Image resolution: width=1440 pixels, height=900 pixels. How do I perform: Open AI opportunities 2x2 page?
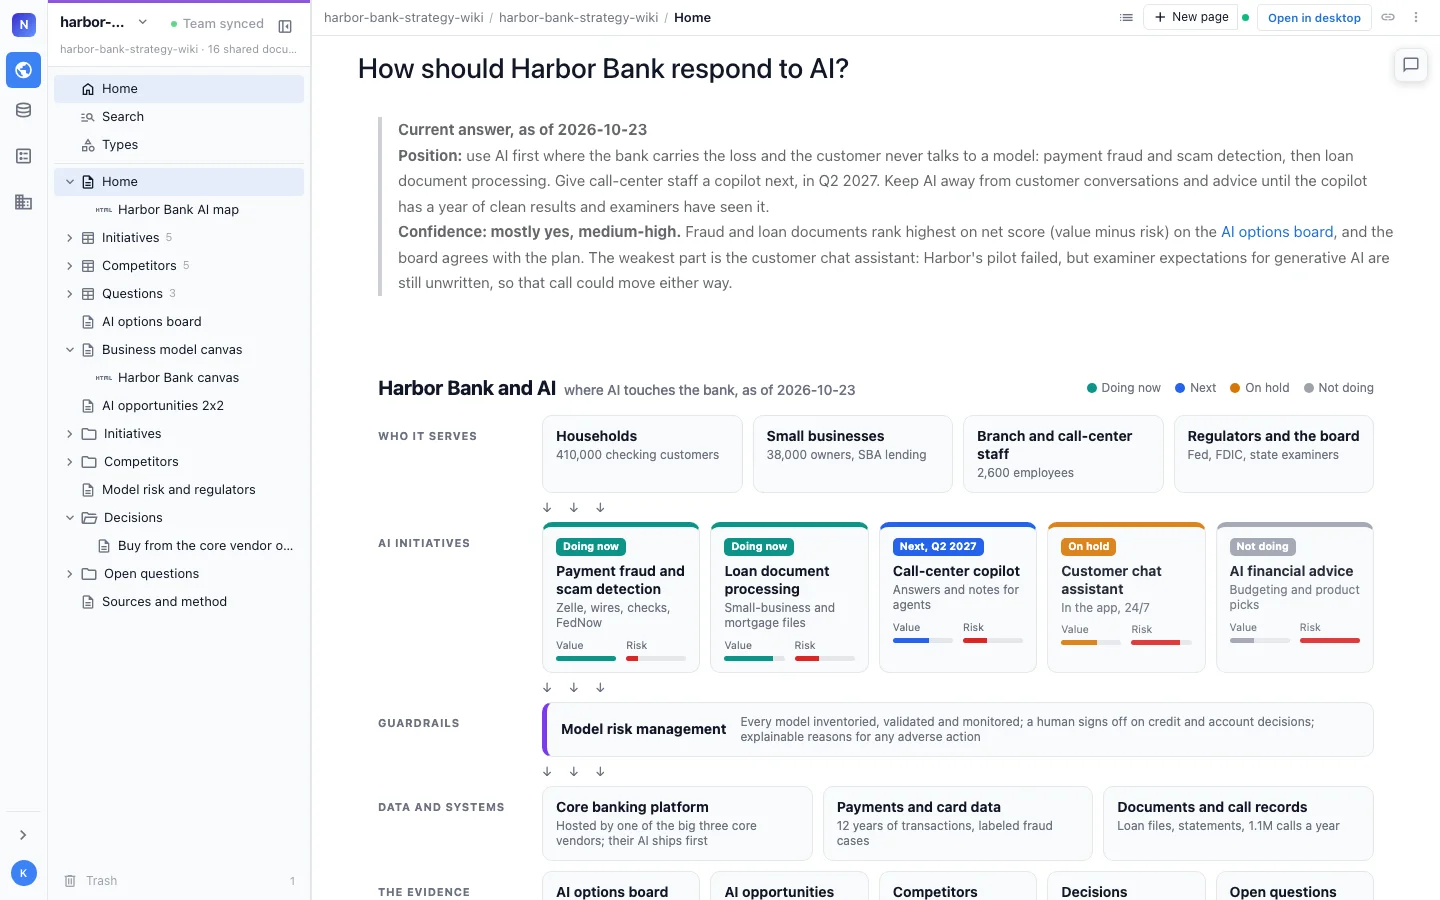pos(179,406)
